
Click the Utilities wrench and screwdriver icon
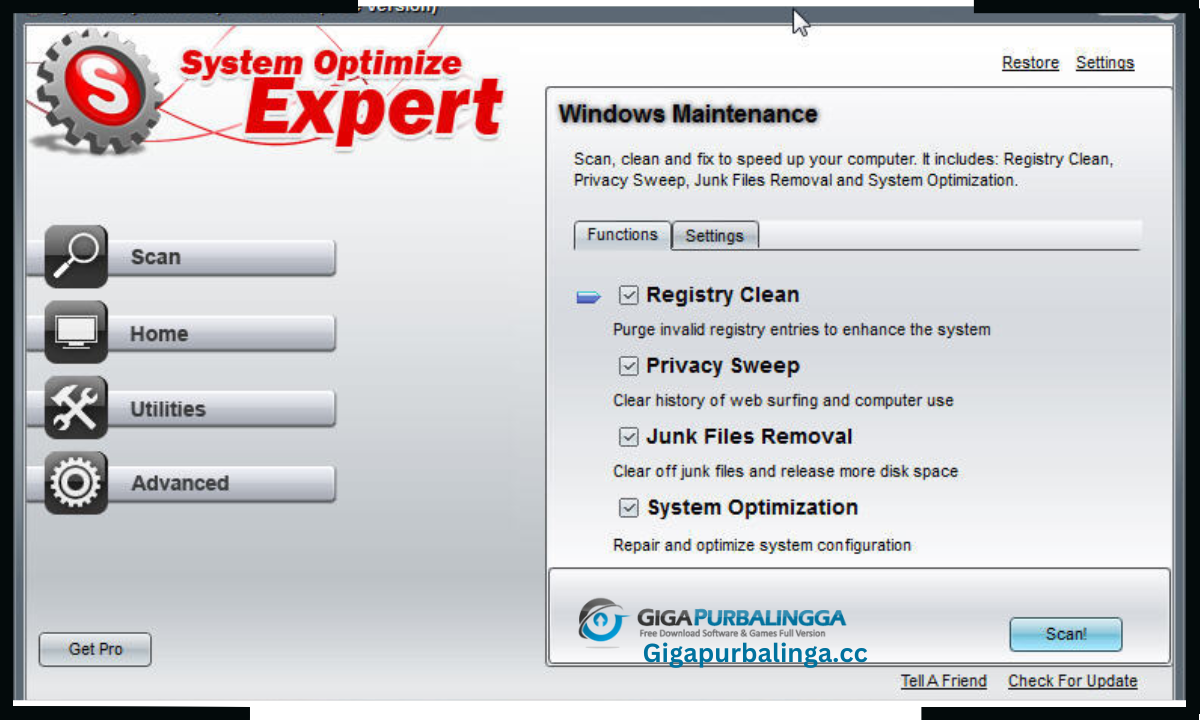76,408
